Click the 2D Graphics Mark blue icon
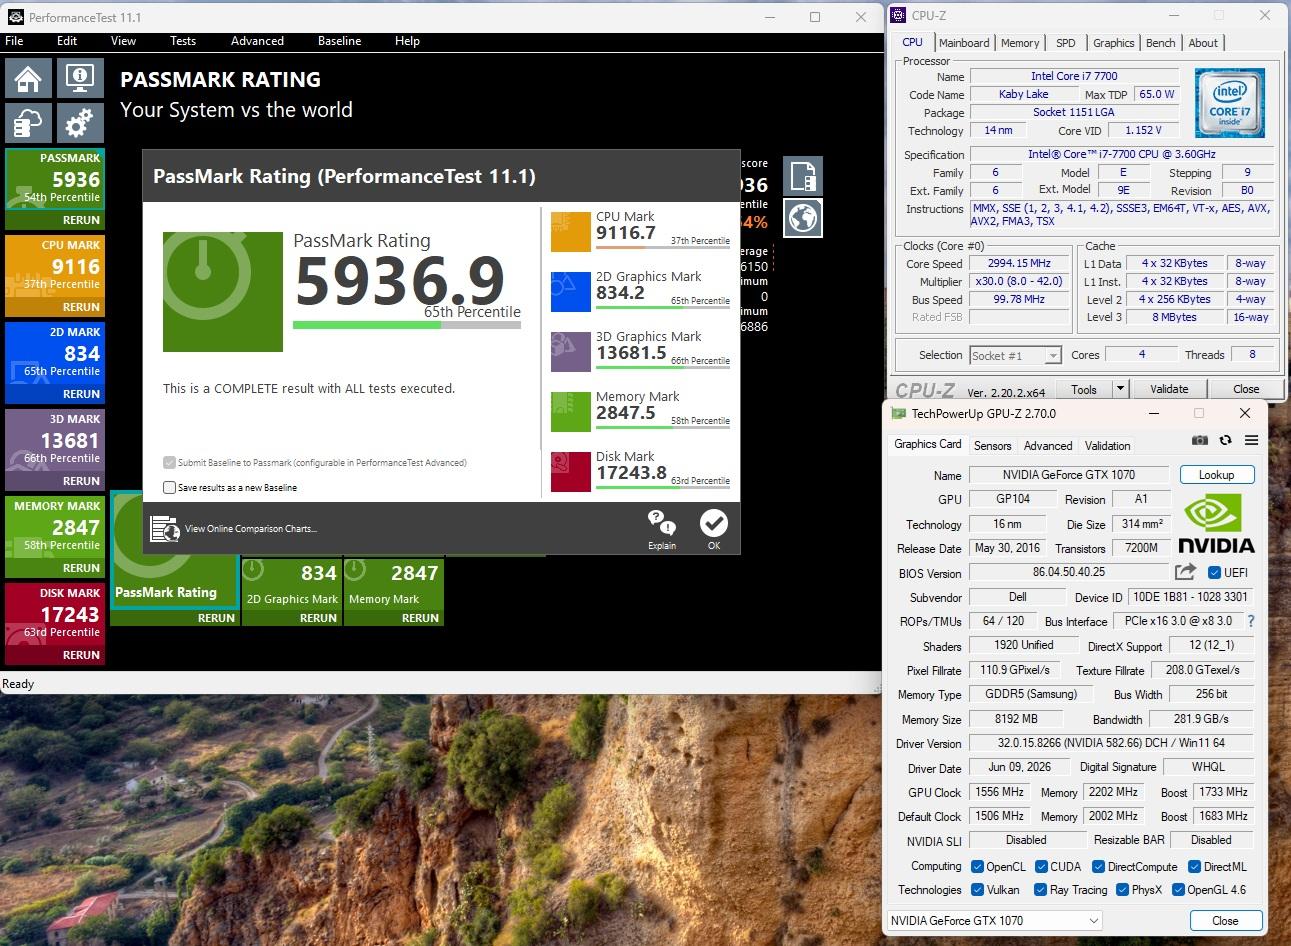1291x946 pixels. coord(571,292)
